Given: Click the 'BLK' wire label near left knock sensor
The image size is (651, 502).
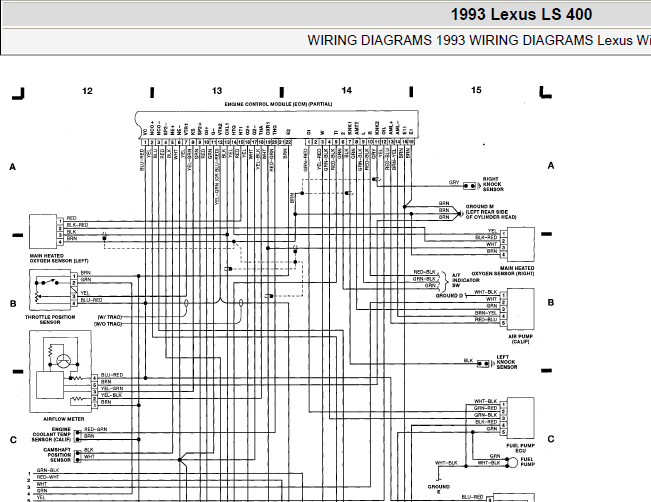Looking at the screenshot, I should tap(468, 360).
